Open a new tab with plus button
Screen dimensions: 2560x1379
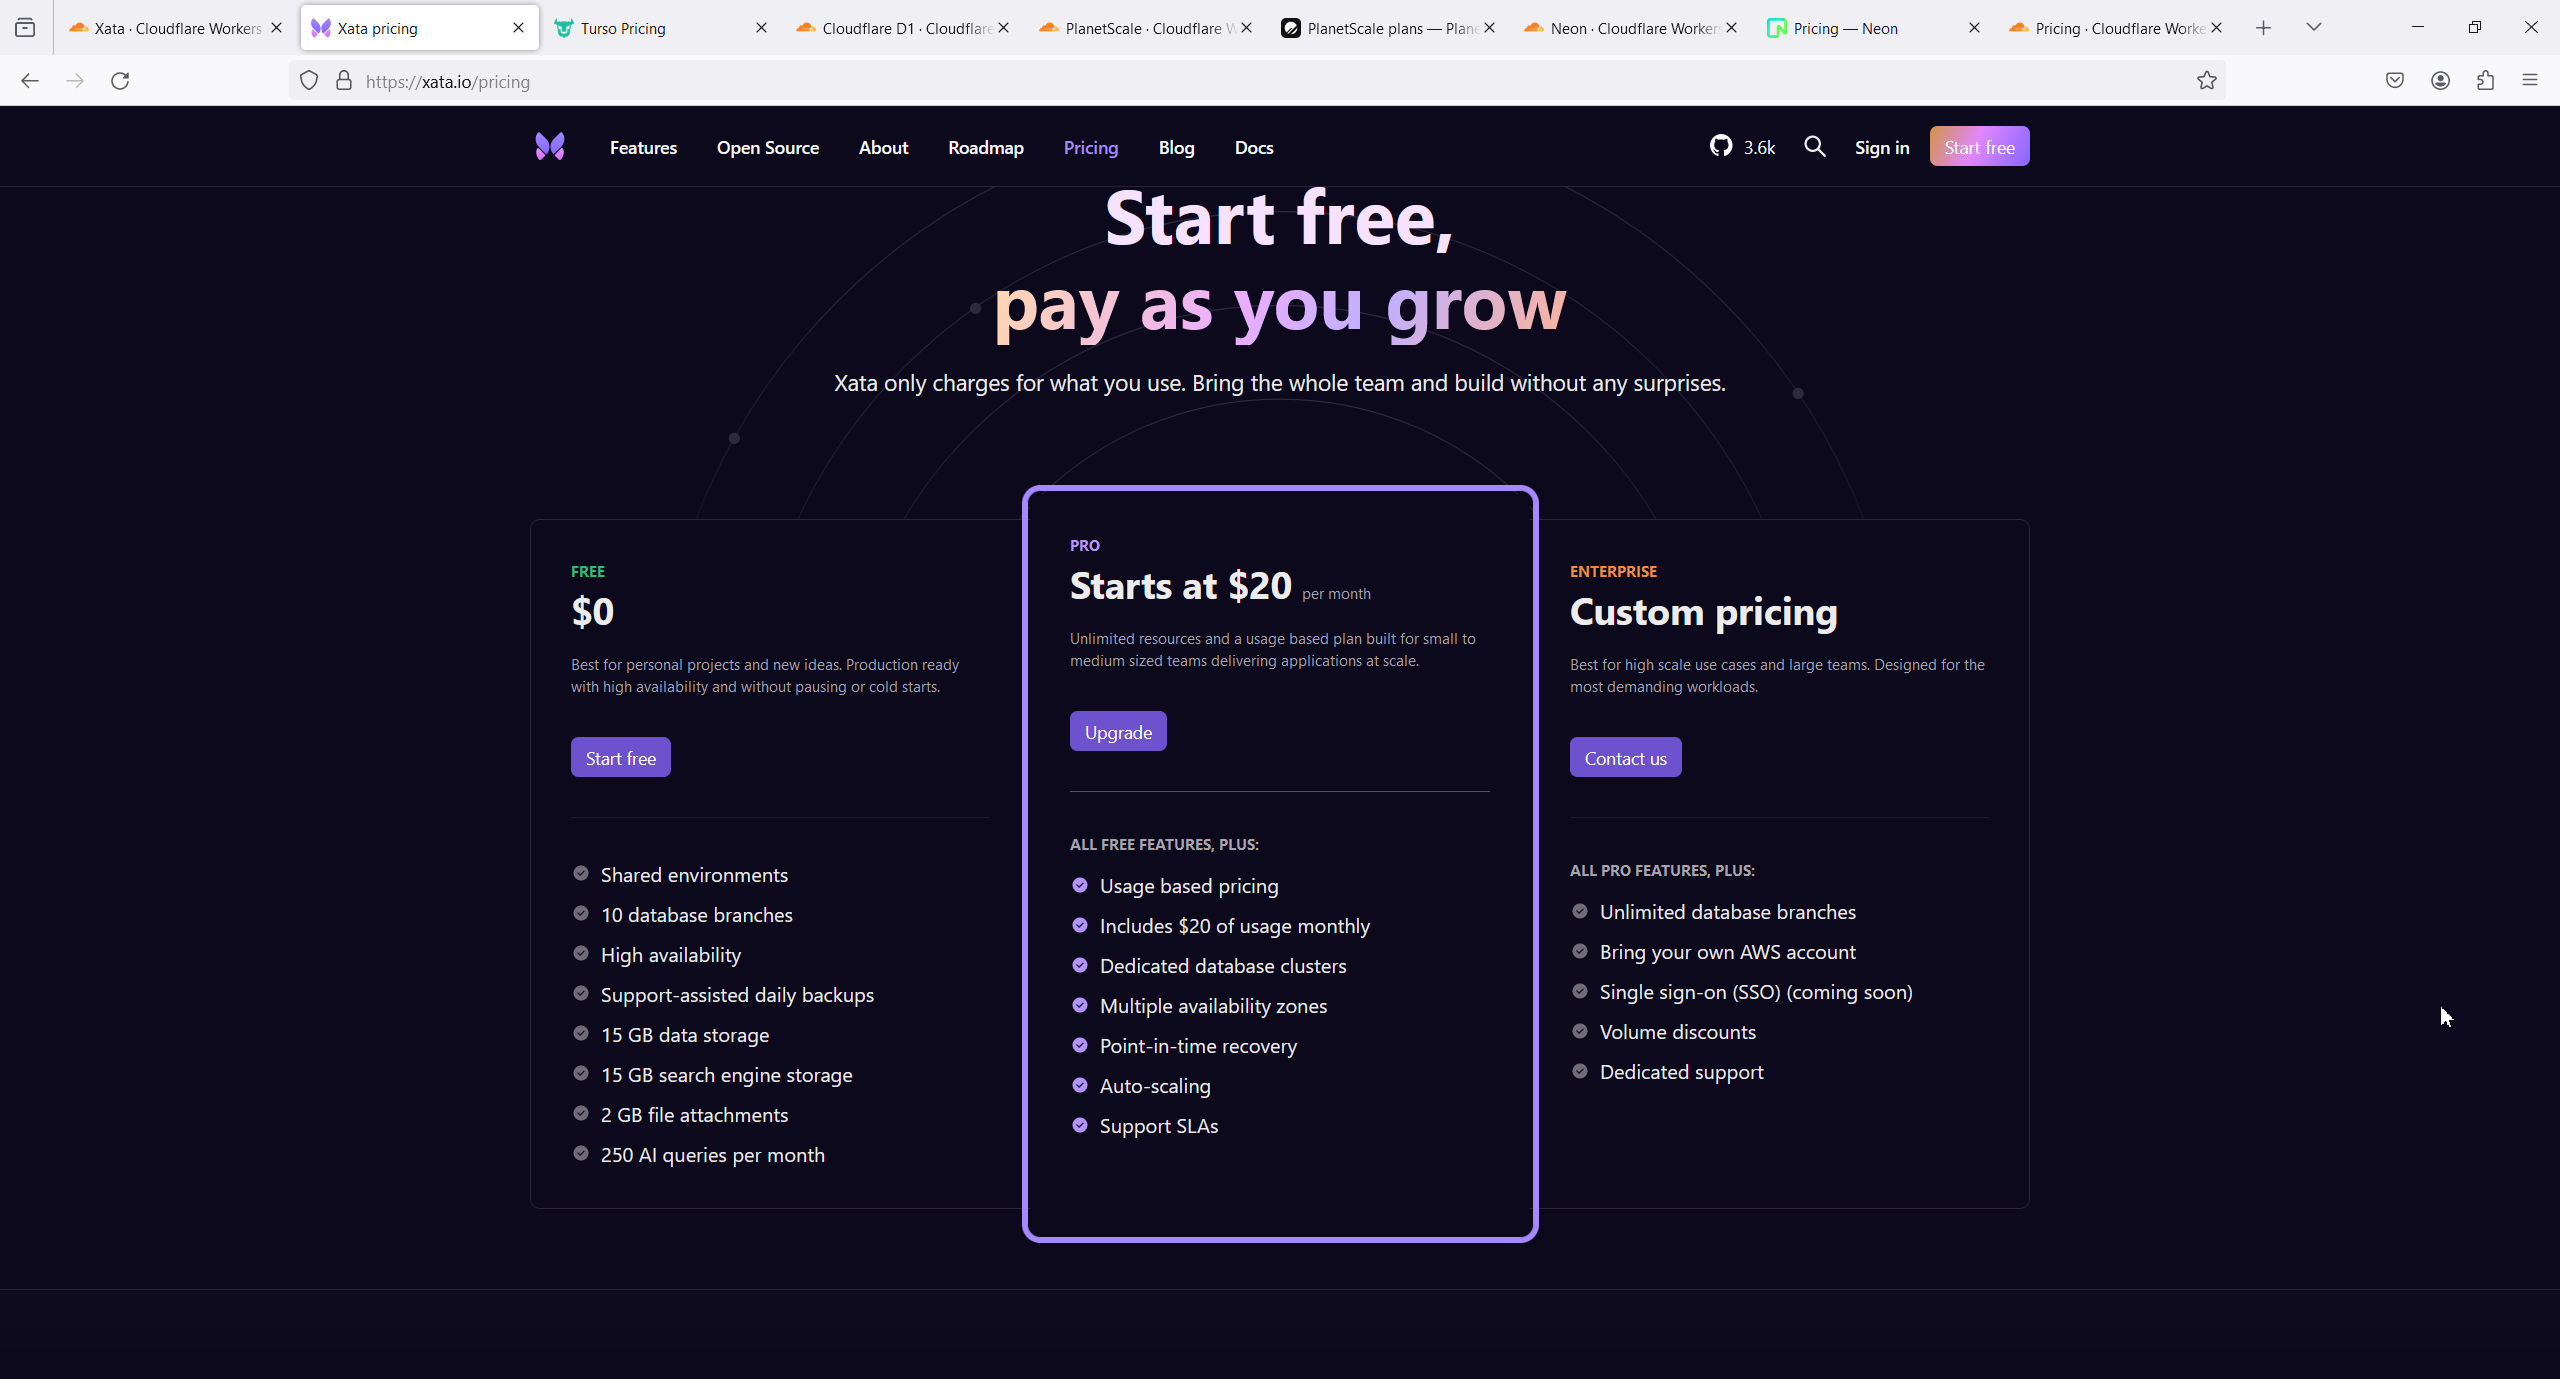click(x=2263, y=28)
